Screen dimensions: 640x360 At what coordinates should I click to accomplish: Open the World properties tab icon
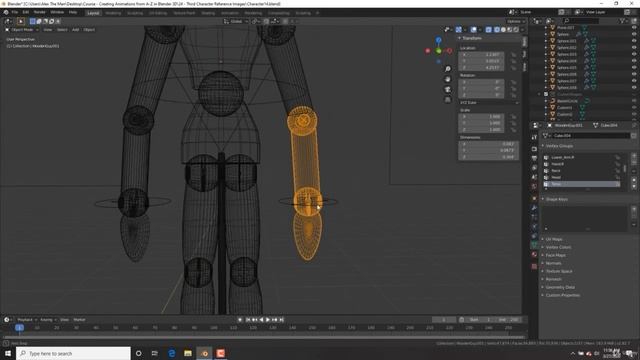tap(534, 187)
